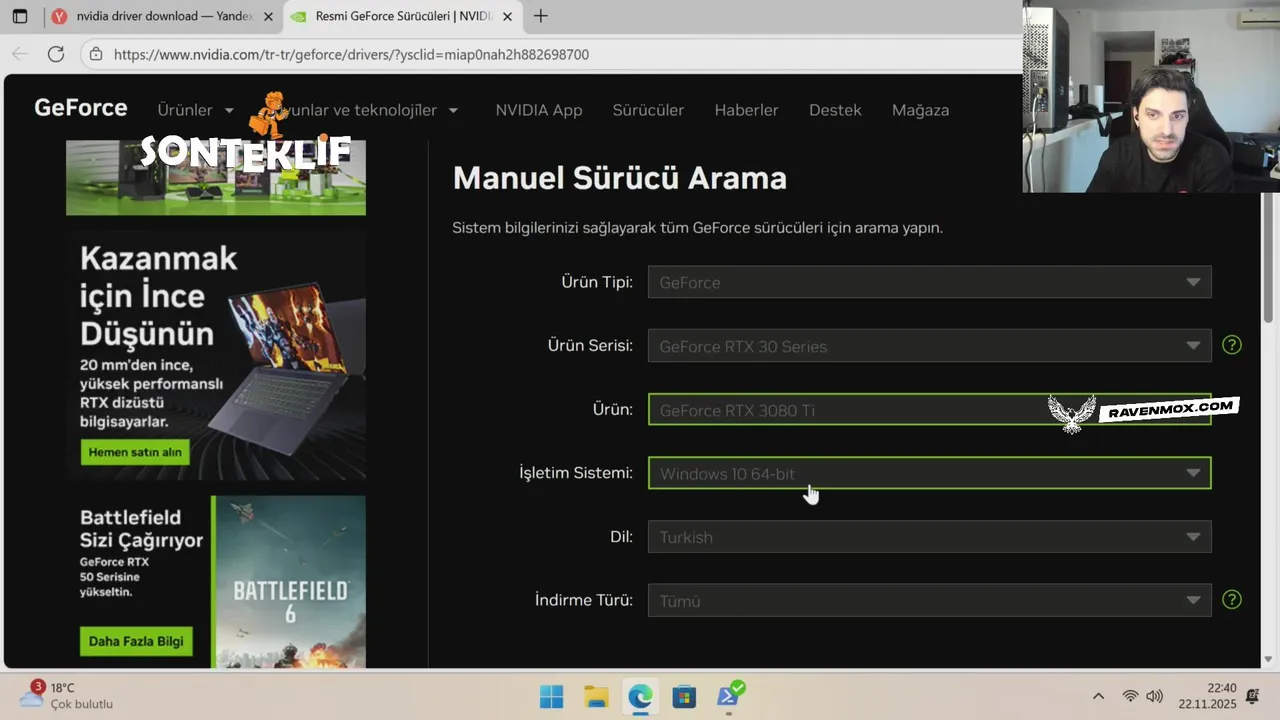Open the Ürün GeForce RTX 3080 Ti dropdown

pyautogui.click(x=929, y=410)
